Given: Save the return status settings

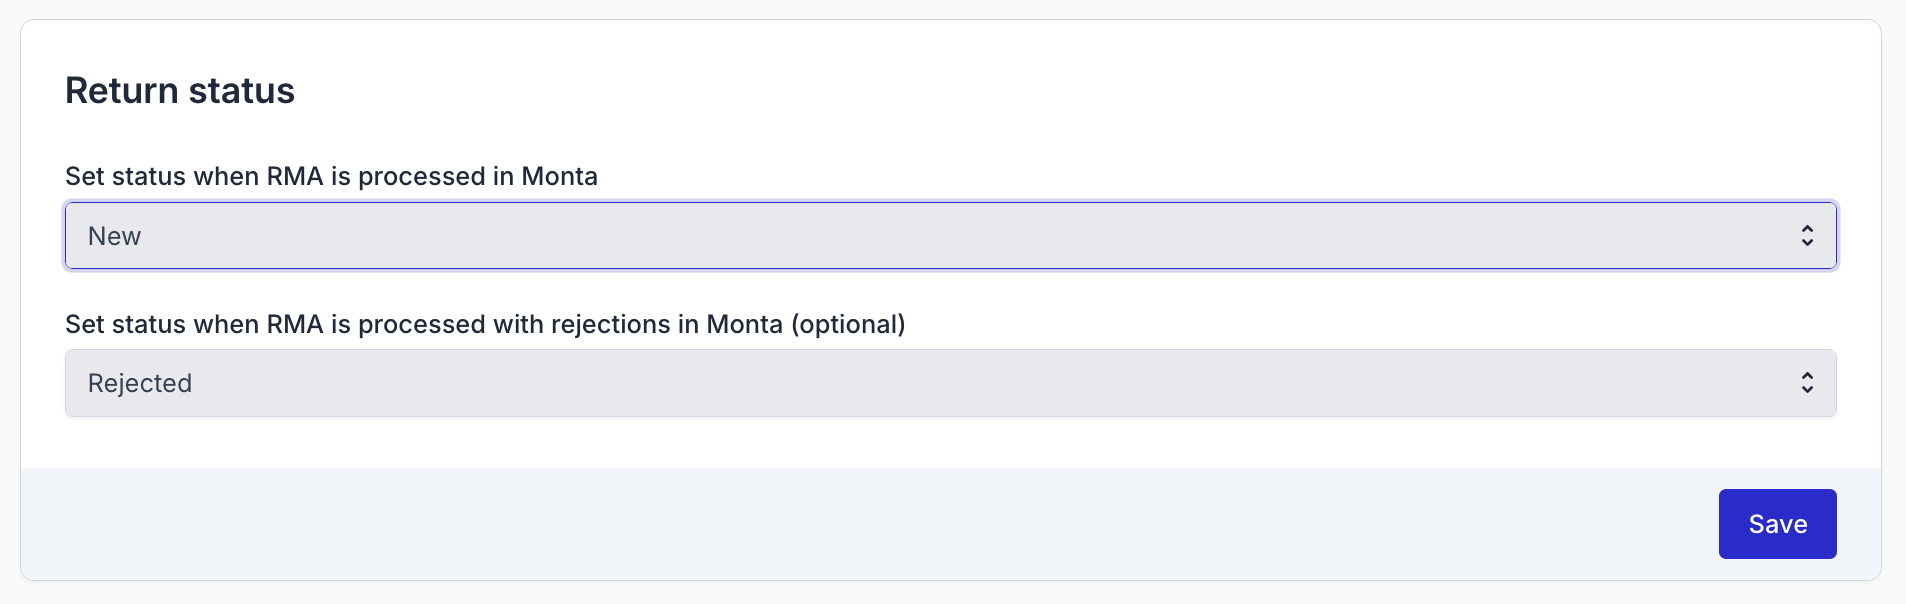Looking at the screenshot, I should click(x=1777, y=524).
